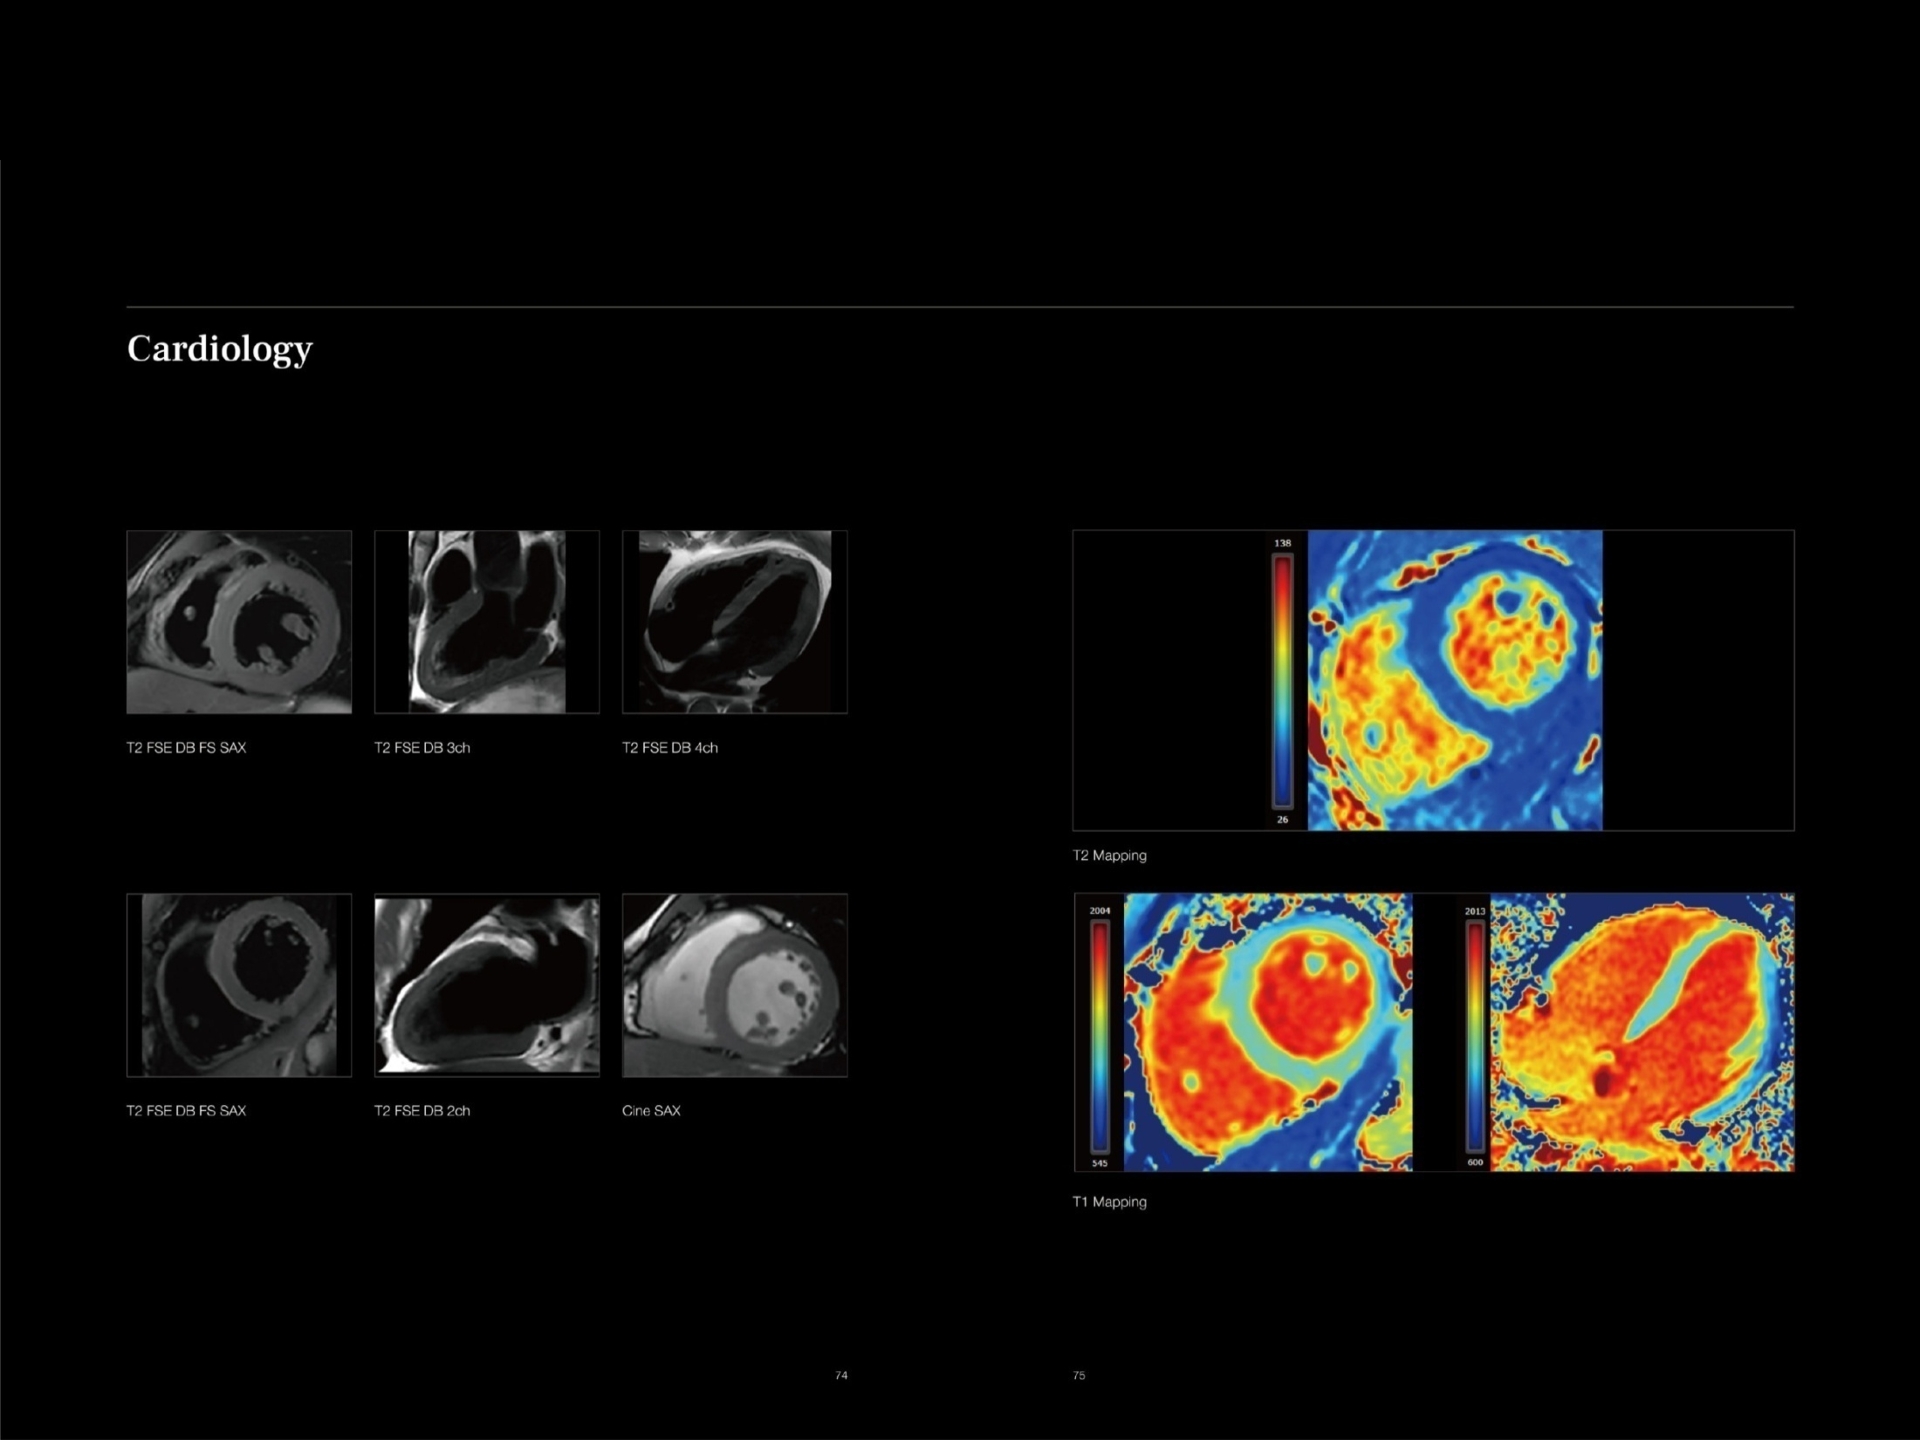The image size is (1920, 1440).
Task: Click the T2 Mapping caption label
Action: click(1110, 855)
